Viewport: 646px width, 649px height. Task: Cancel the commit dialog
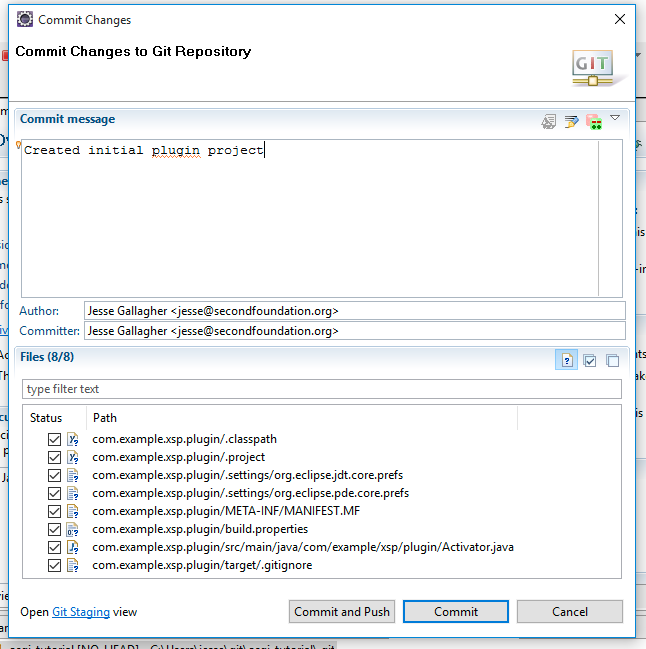pos(570,611)
